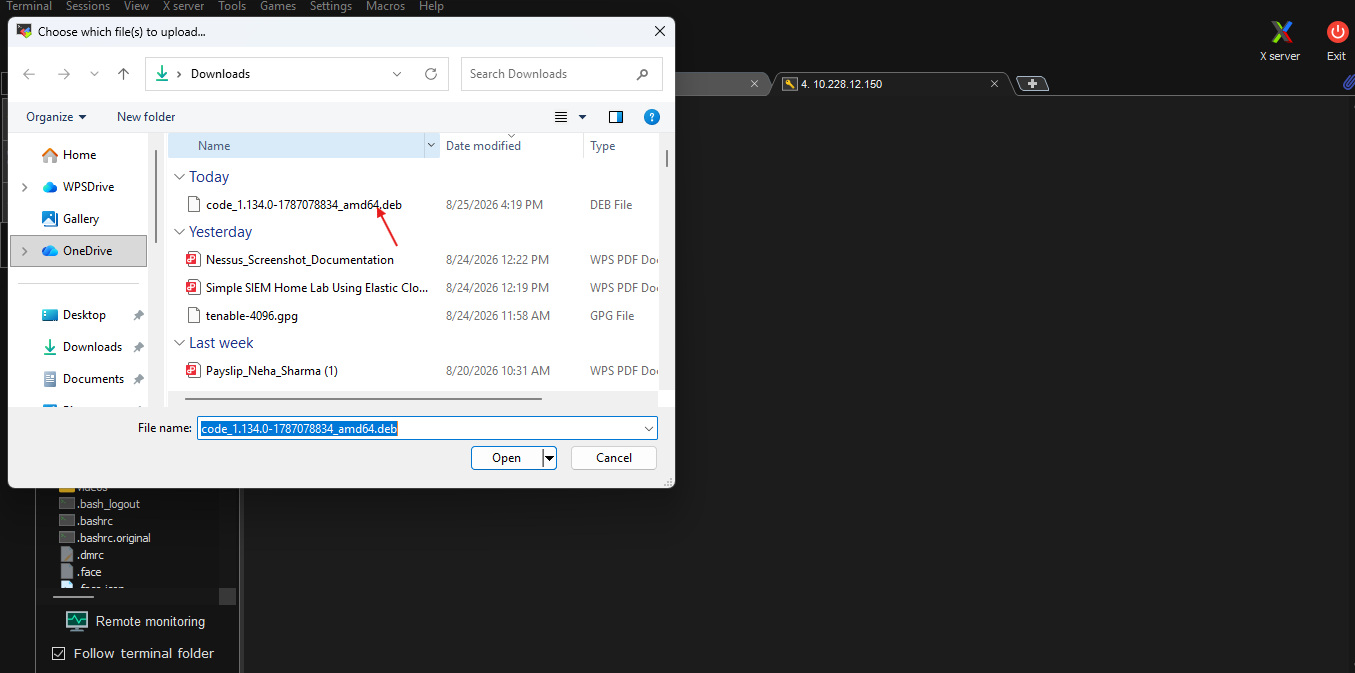Image resolution: width=1355 pixels, height=673 pixels.
Task: Click the Back arrow in the file dialog
Action: (x=29, y=74)
